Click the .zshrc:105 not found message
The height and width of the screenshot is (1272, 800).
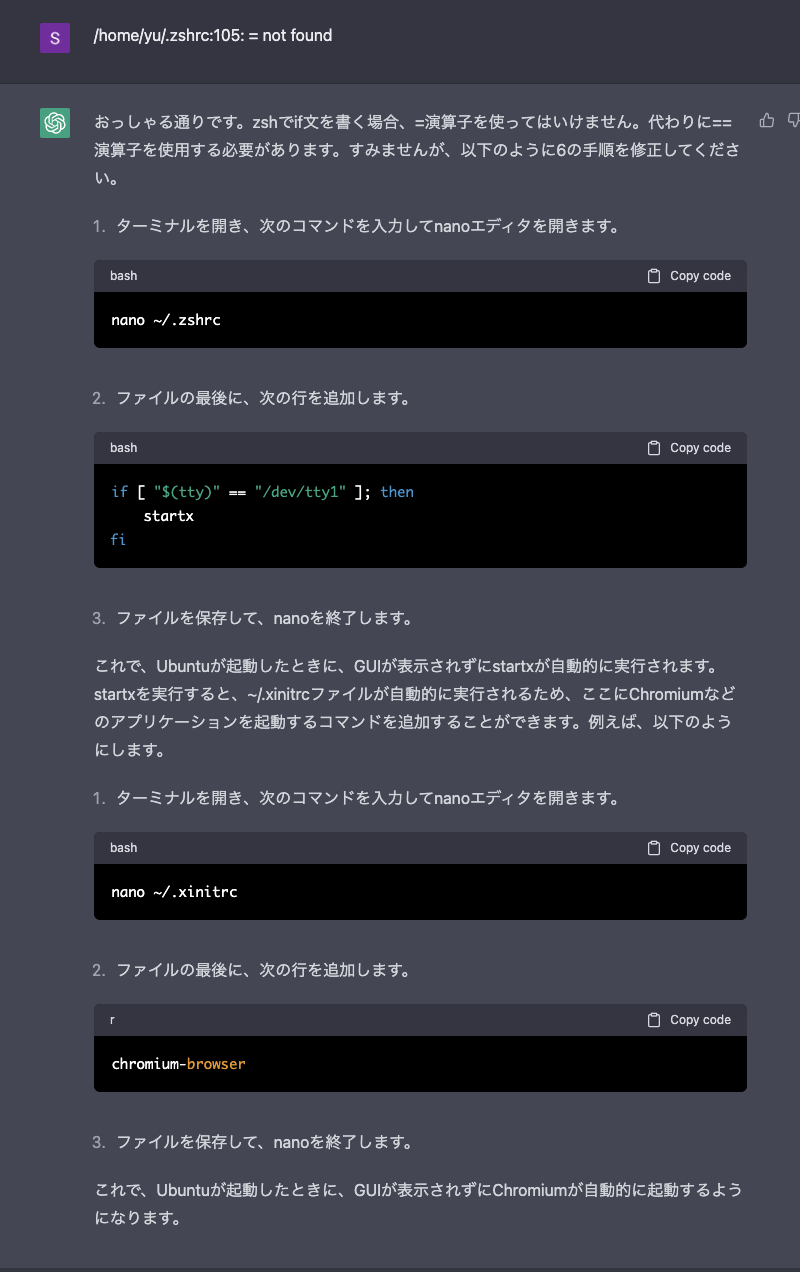pos(213,36)
